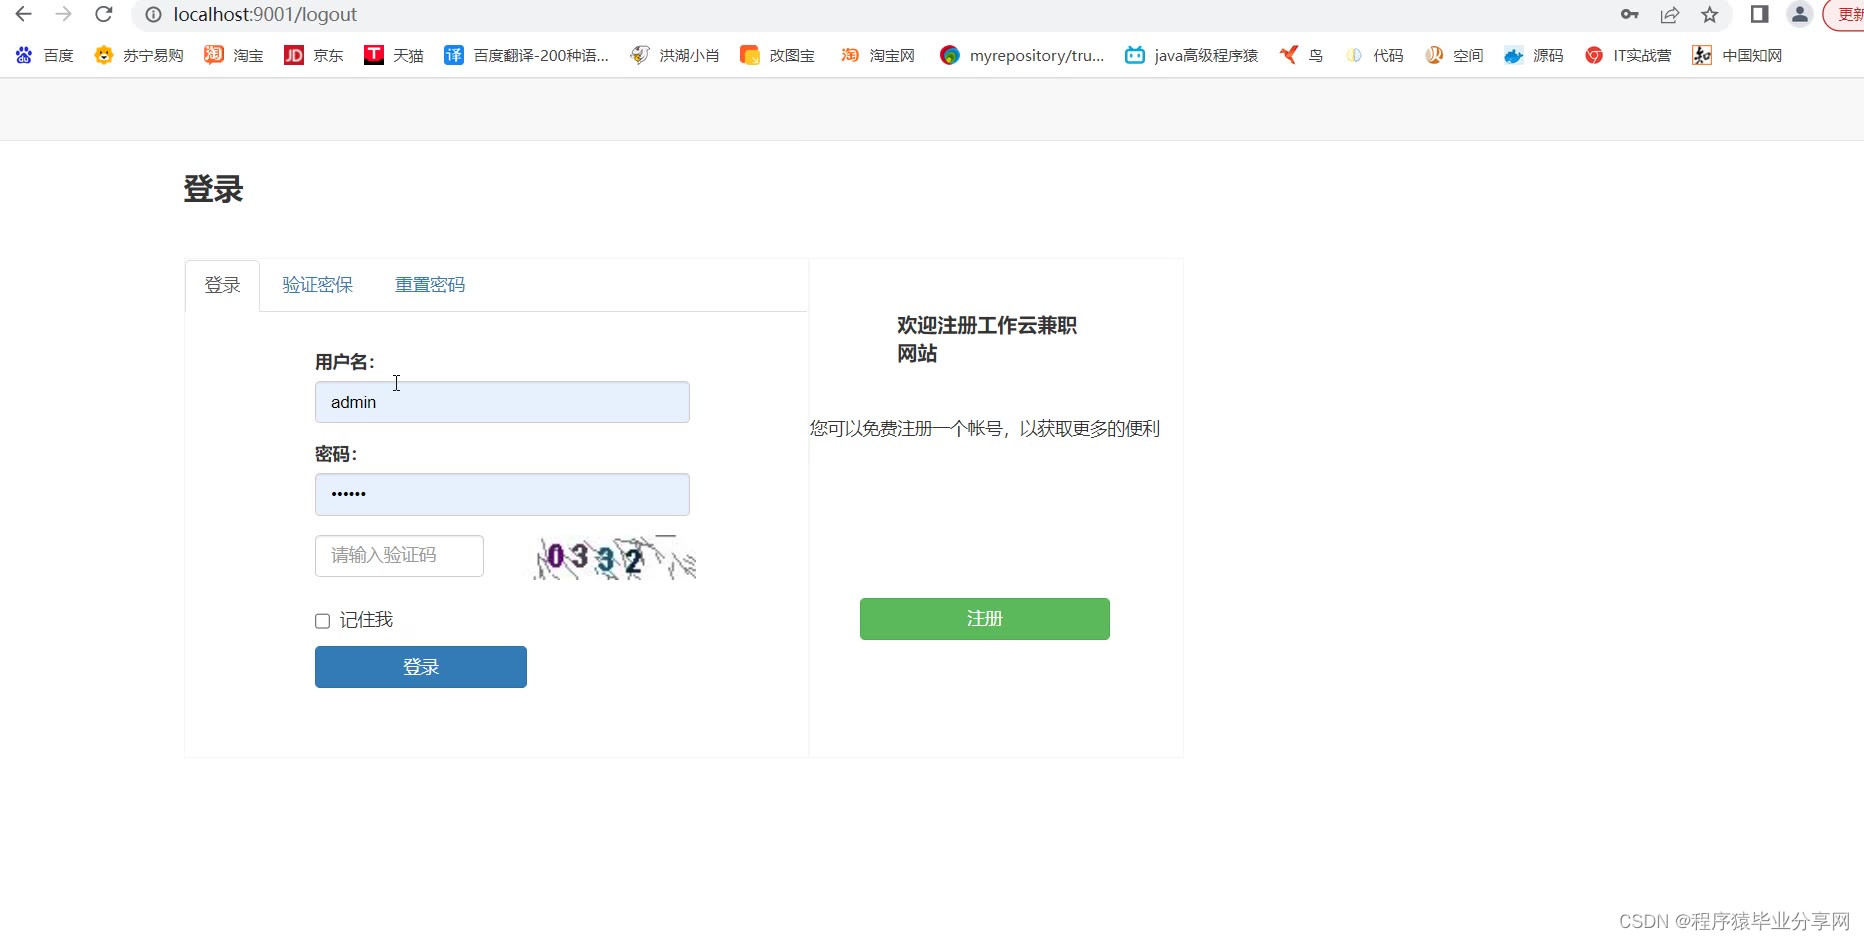Viewport: 1864px width, 940px height.
Task: Open saved passwords key icon
Action: tap(1630, 14)
